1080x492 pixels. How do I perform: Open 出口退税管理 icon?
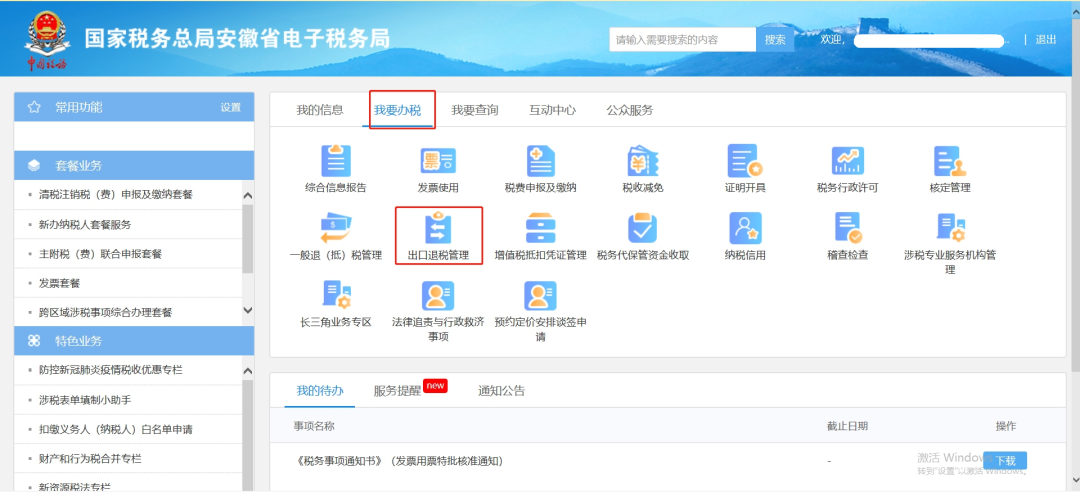coord(438,229)
